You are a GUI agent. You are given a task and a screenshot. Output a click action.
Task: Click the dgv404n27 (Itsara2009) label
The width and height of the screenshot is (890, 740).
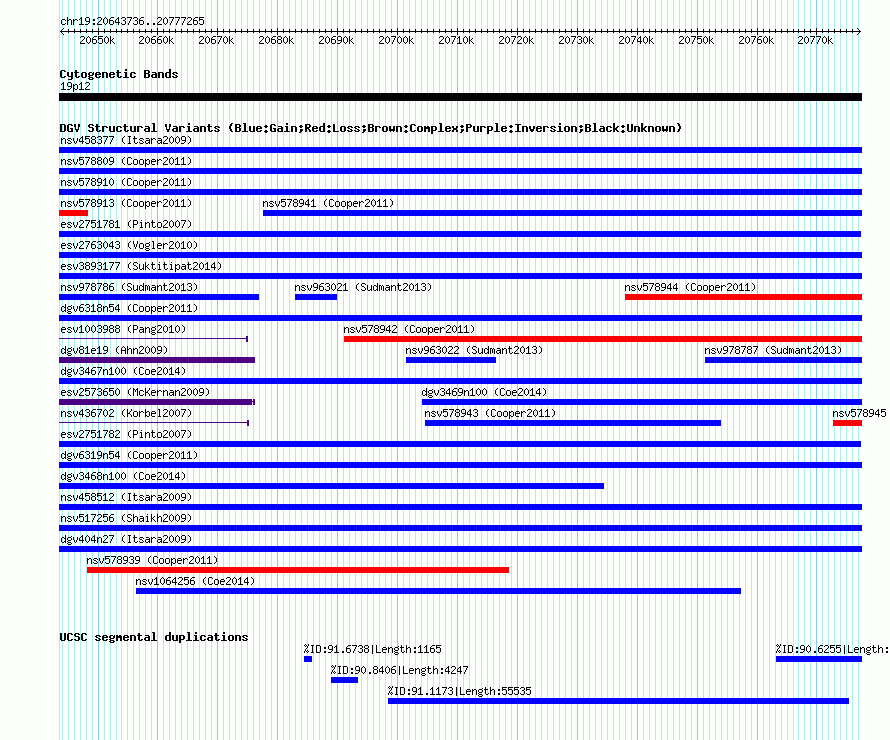126,539
